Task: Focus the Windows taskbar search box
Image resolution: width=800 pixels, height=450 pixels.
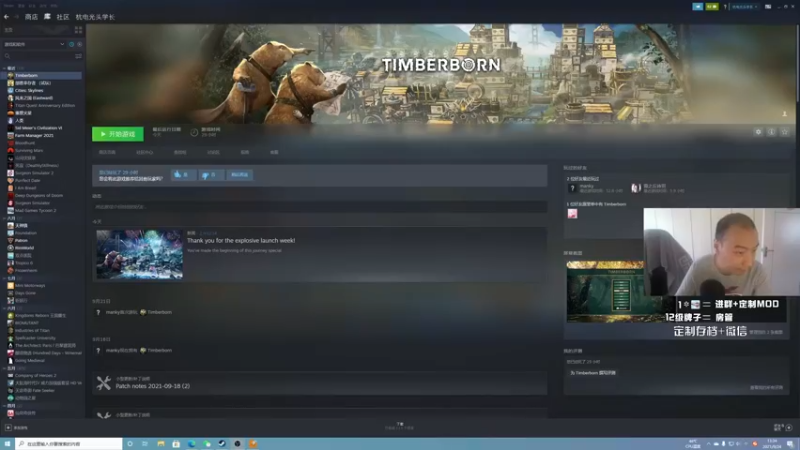Action: [69, 444]
